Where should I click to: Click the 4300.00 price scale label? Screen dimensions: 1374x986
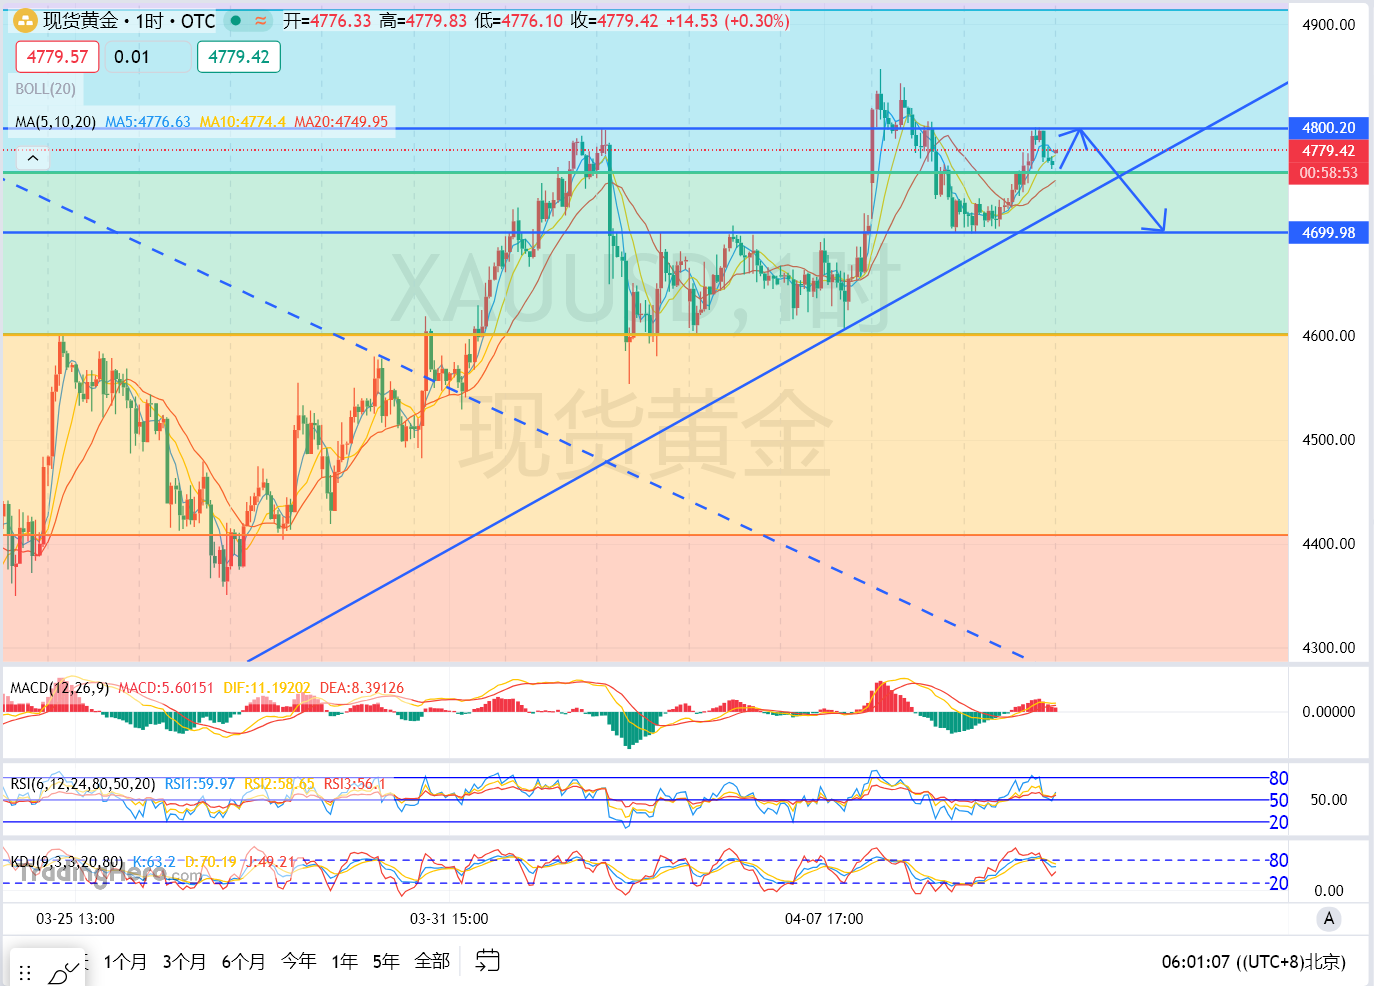[x=1329, y=648]
